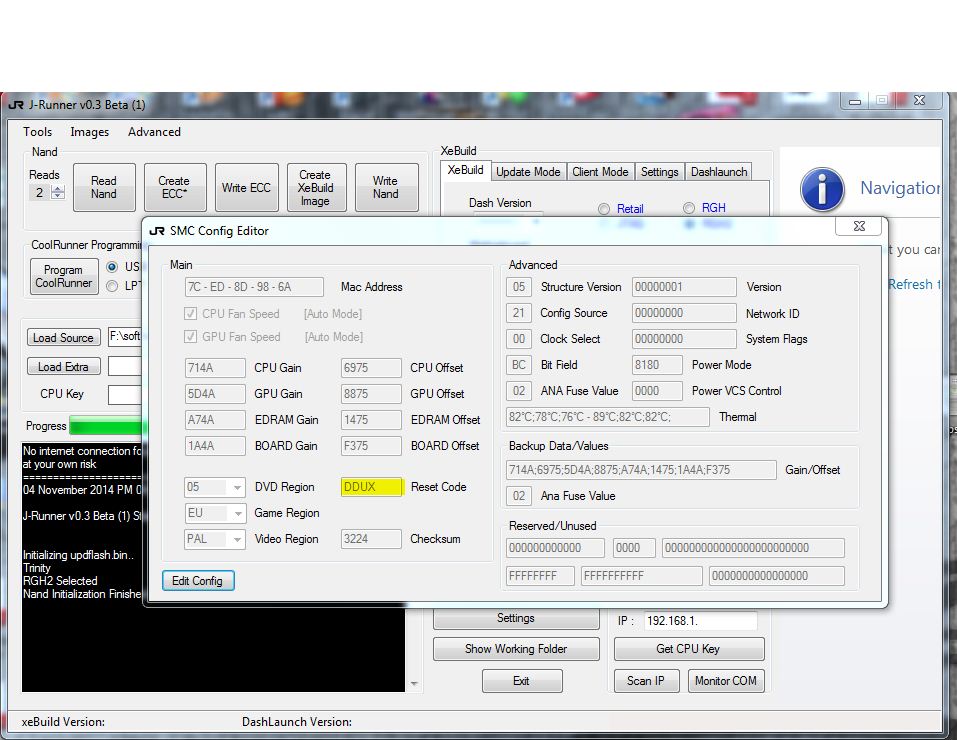Click the Refresh link in Navigation panel
Image resolution: width=957 pixels, height=740 pixels.
(x=914, y=285)
